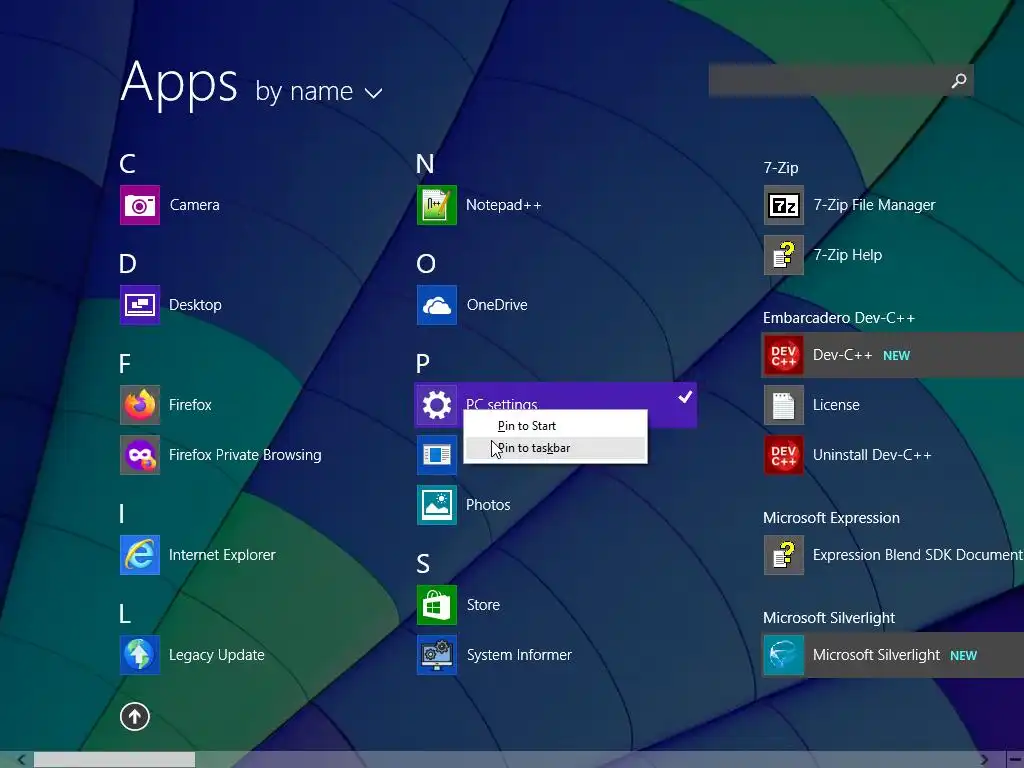Click the 'OneDrive' label
This screenshot has width=1024, height=768.
[497, 305]
